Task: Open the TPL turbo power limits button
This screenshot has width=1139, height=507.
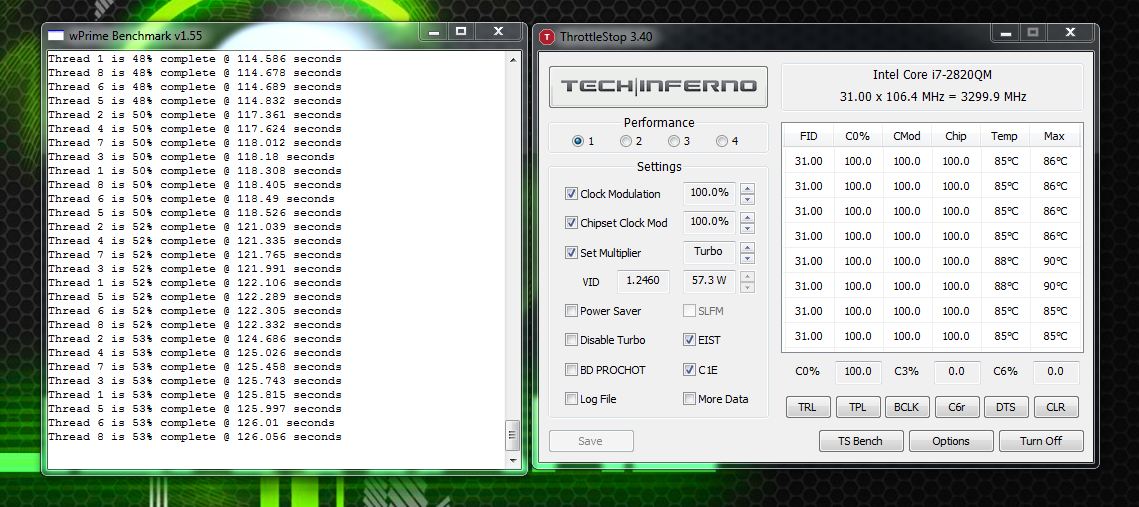Action: pyautogui.click(x=858, y=407)
